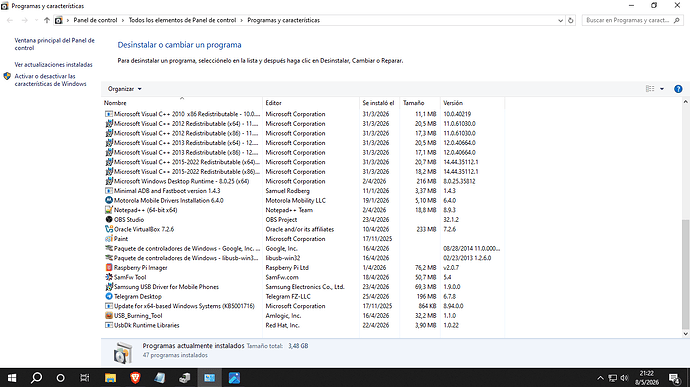Open Activar o desactivar características de Windows
690x387 pixels.
pyautogui.click(x=51, y=80)
